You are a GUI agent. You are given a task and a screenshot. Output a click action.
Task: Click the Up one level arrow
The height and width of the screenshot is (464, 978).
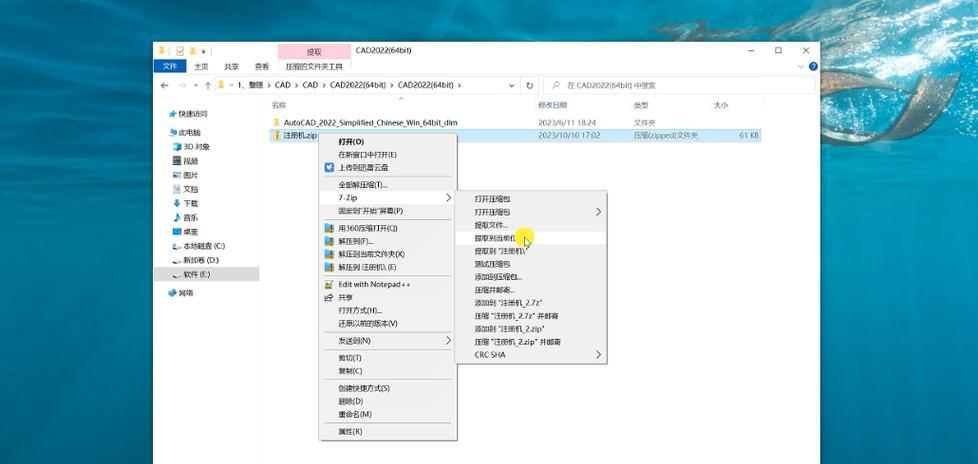tap(207, 85)
